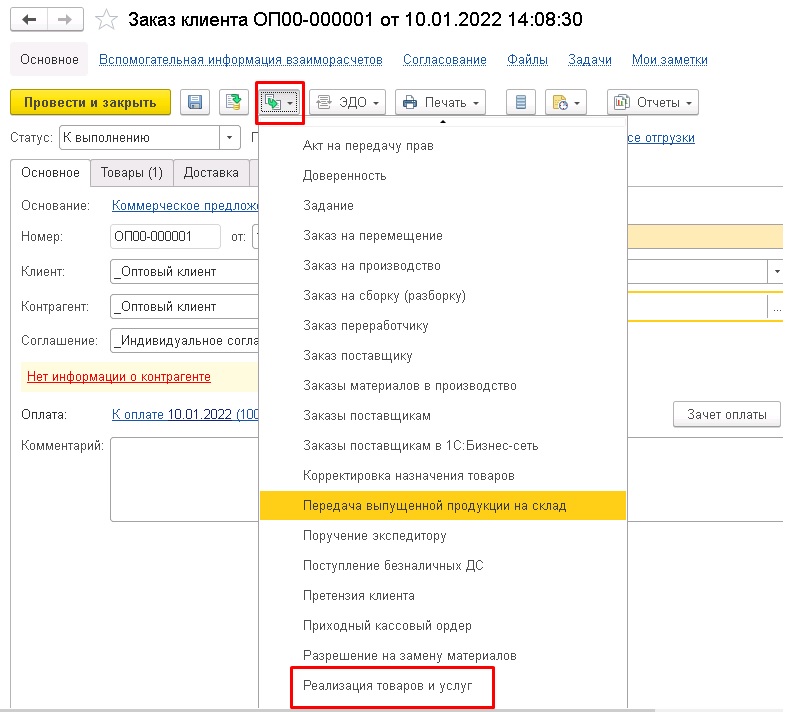787x712 pixels.
Task: Click the 'Зачет оплаты' button
Action: click(726, 414)
